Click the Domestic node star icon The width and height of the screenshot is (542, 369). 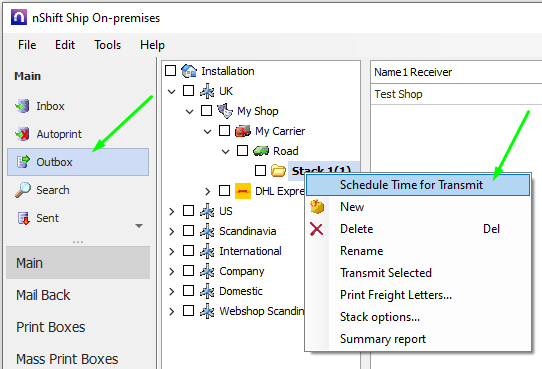click(207, 291)
